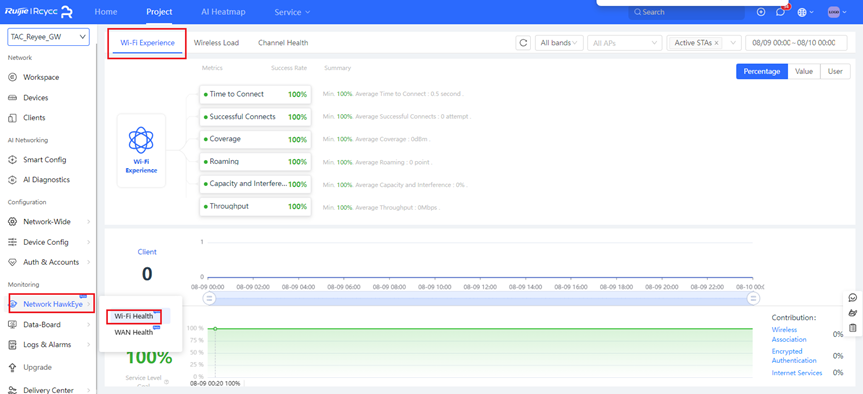Switch to the Channel Health tab
The image size is (863, 394).
coord(283,43)
